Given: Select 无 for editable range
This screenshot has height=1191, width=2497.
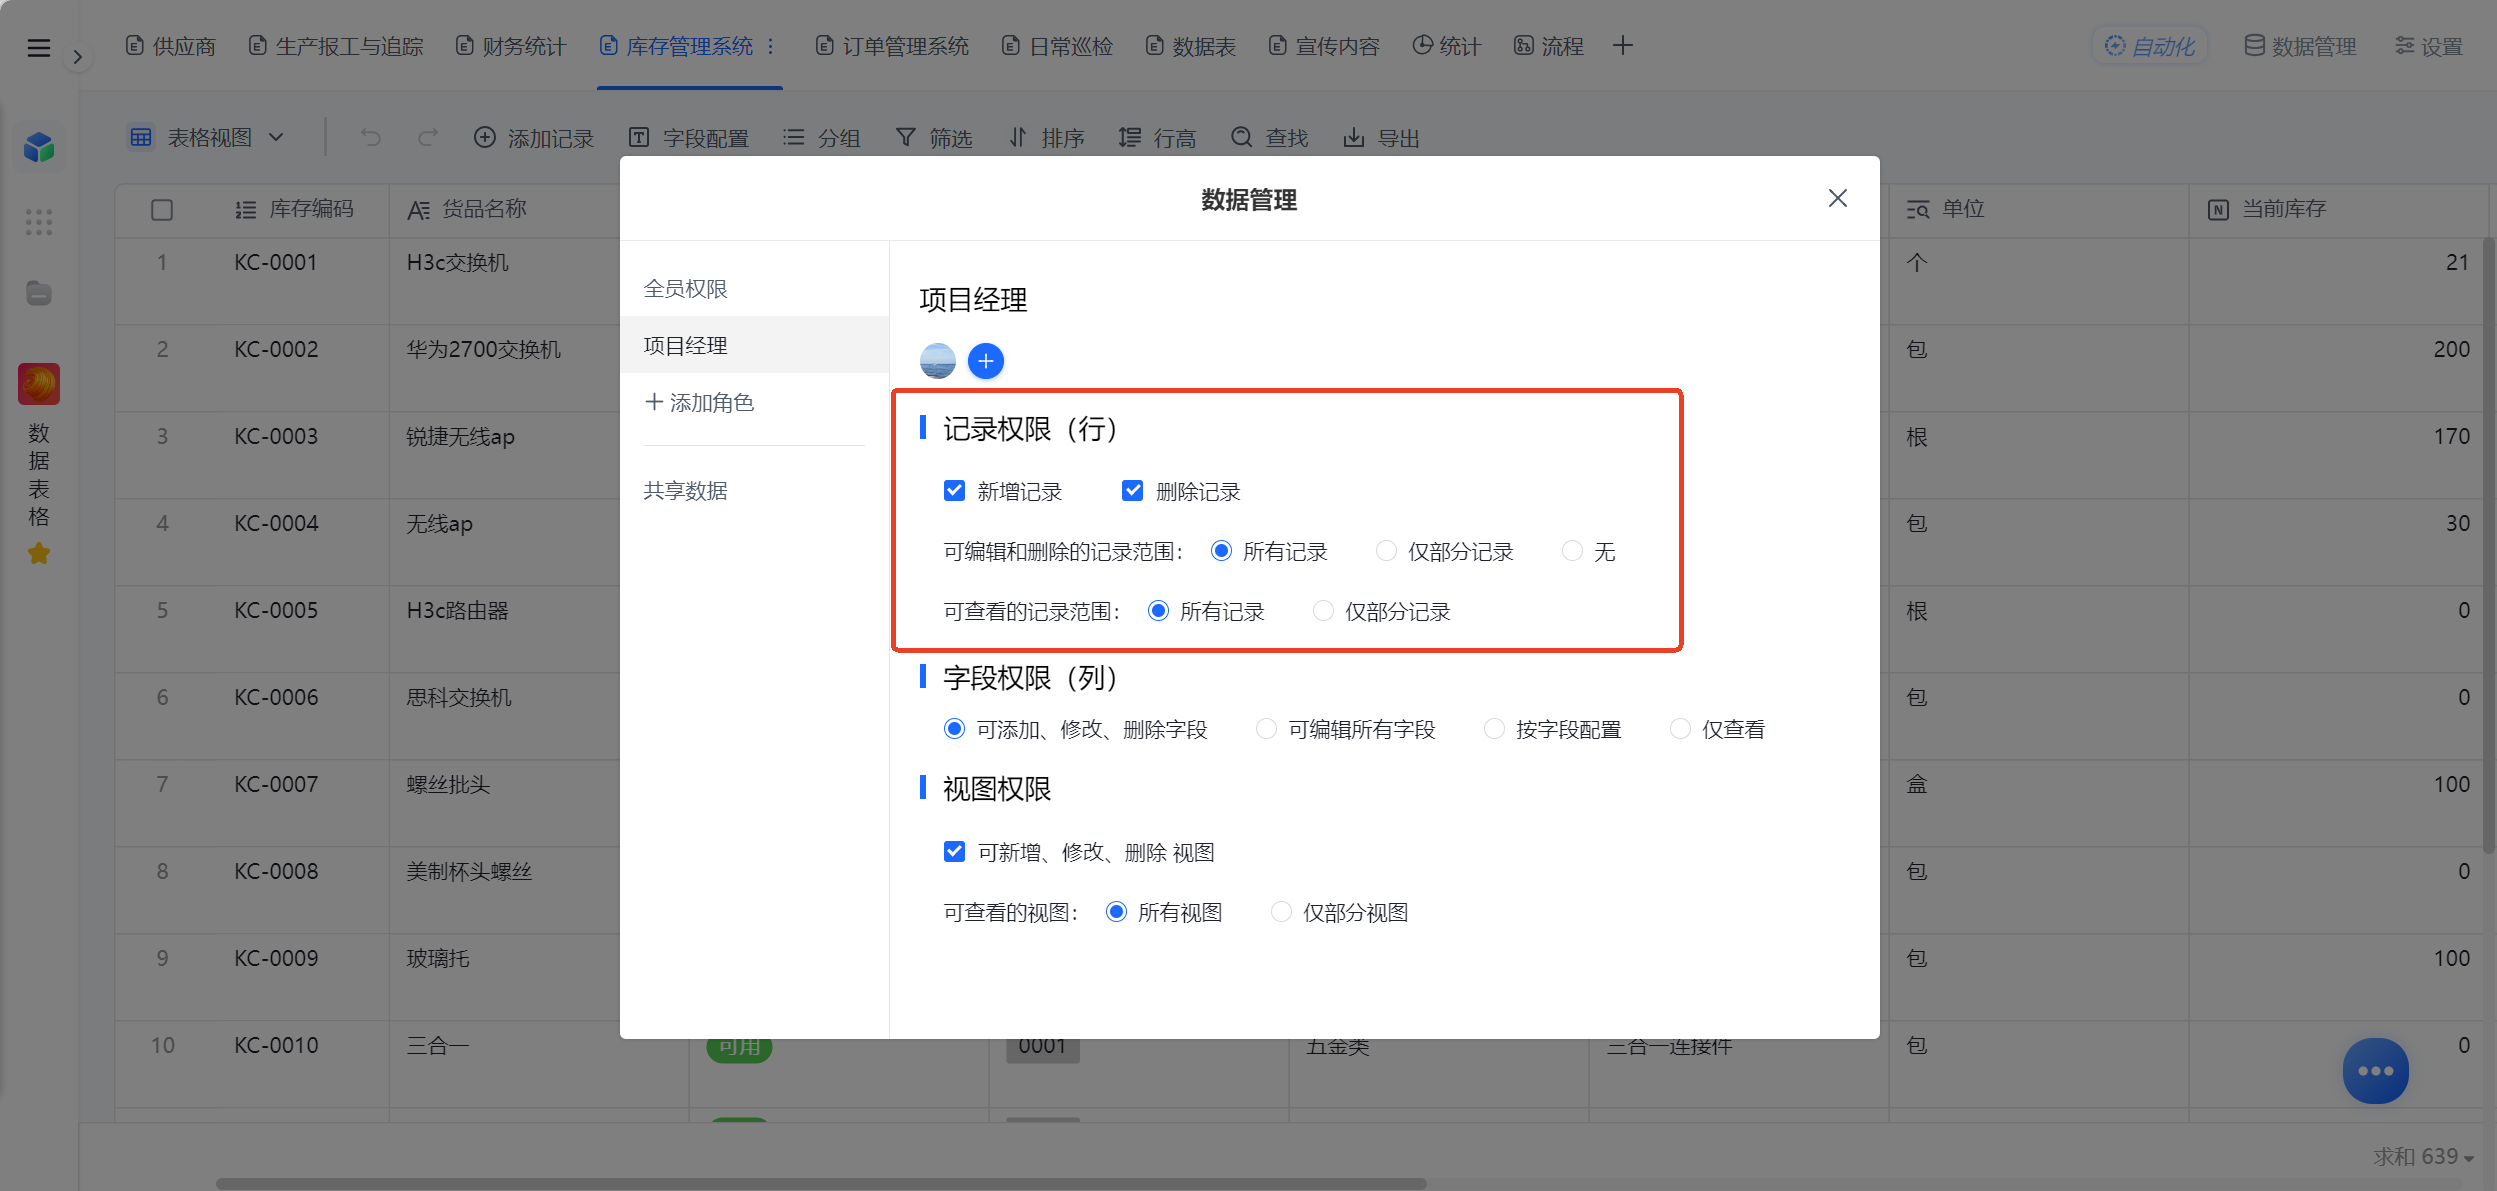Looking at the screenshot, I should coord(1572,551).
